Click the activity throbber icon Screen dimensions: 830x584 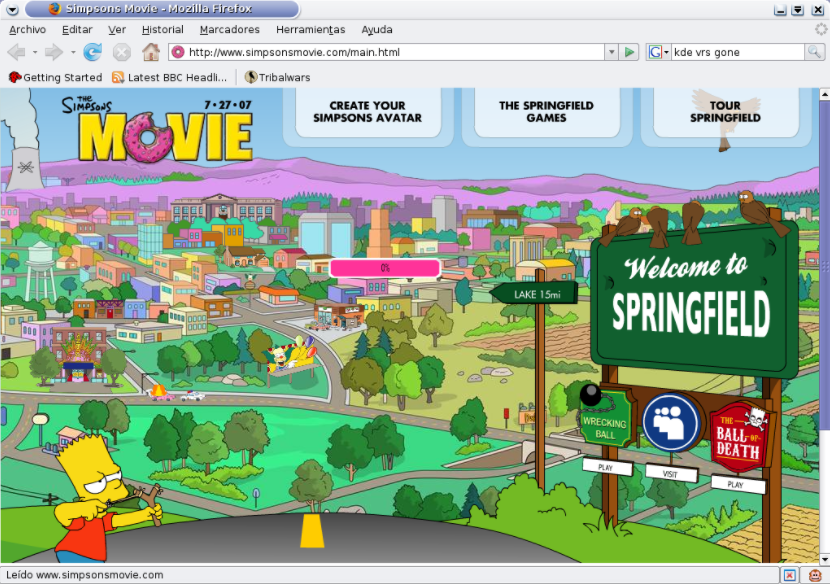click(x=820, y=30)
